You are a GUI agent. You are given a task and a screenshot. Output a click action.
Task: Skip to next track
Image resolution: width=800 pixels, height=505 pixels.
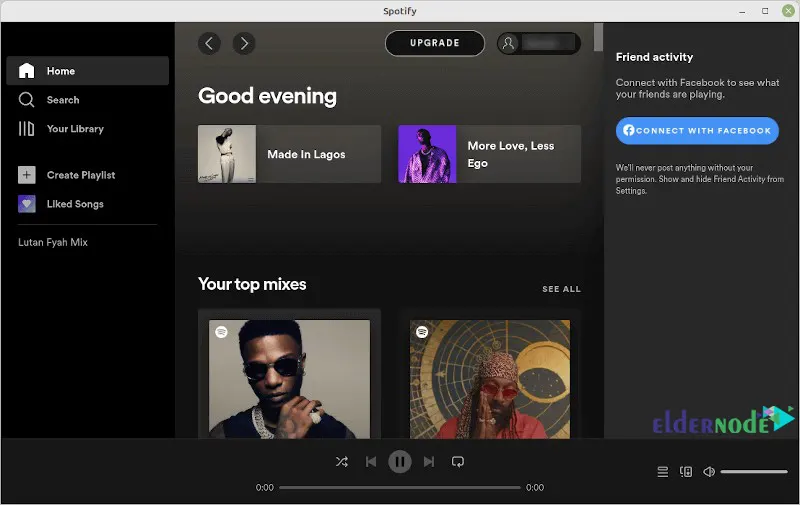point(429,462)
